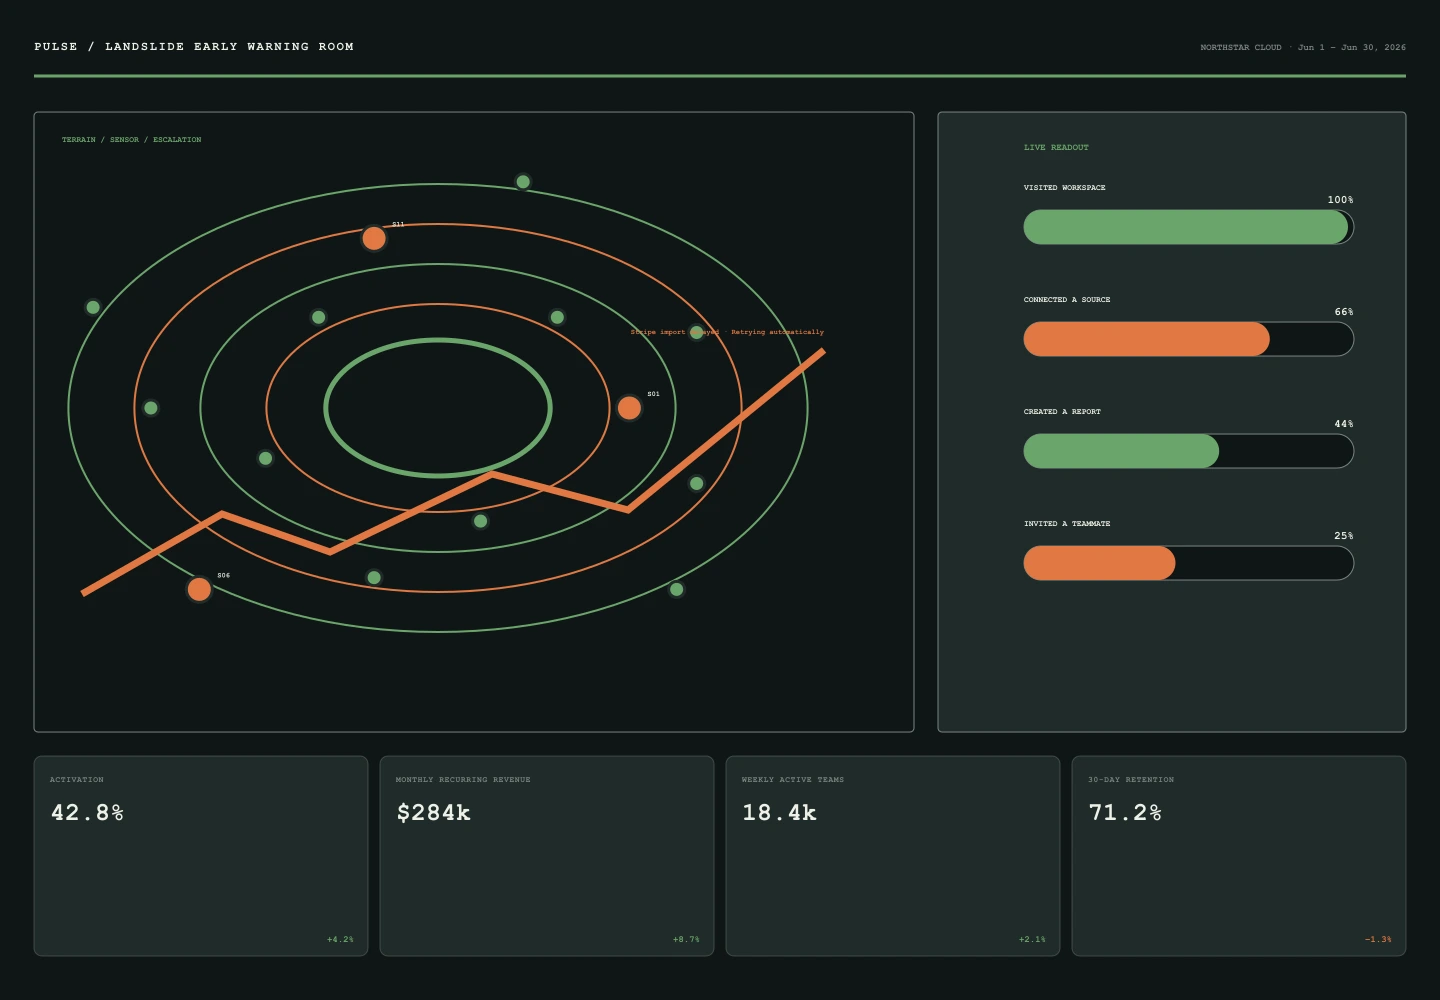Viewport: 1440px width, 1000px height.
Task: Click the Created a Report progress bar
Action: pos(1188,451)
